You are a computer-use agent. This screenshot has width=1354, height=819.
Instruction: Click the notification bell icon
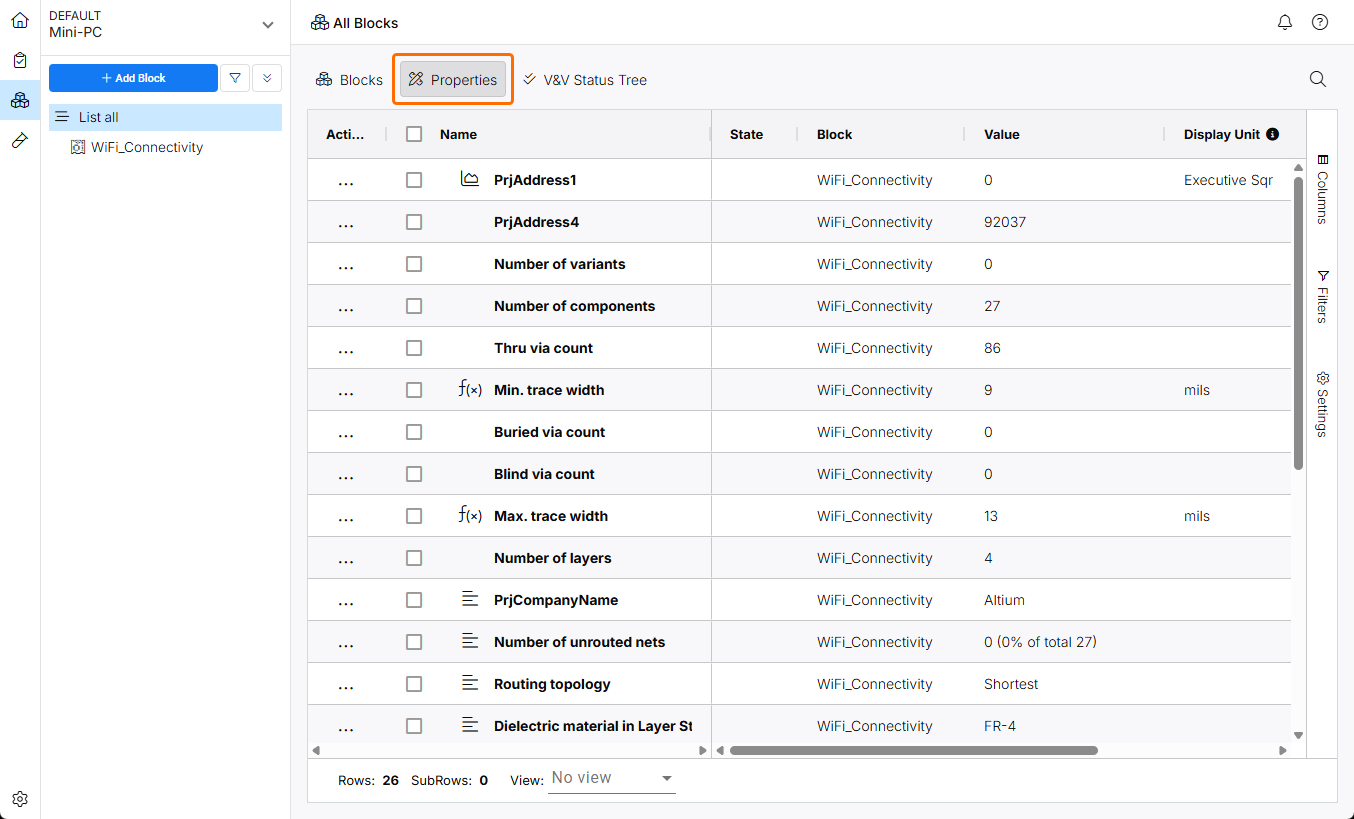pyautogui.click(x=1285, y=22)
